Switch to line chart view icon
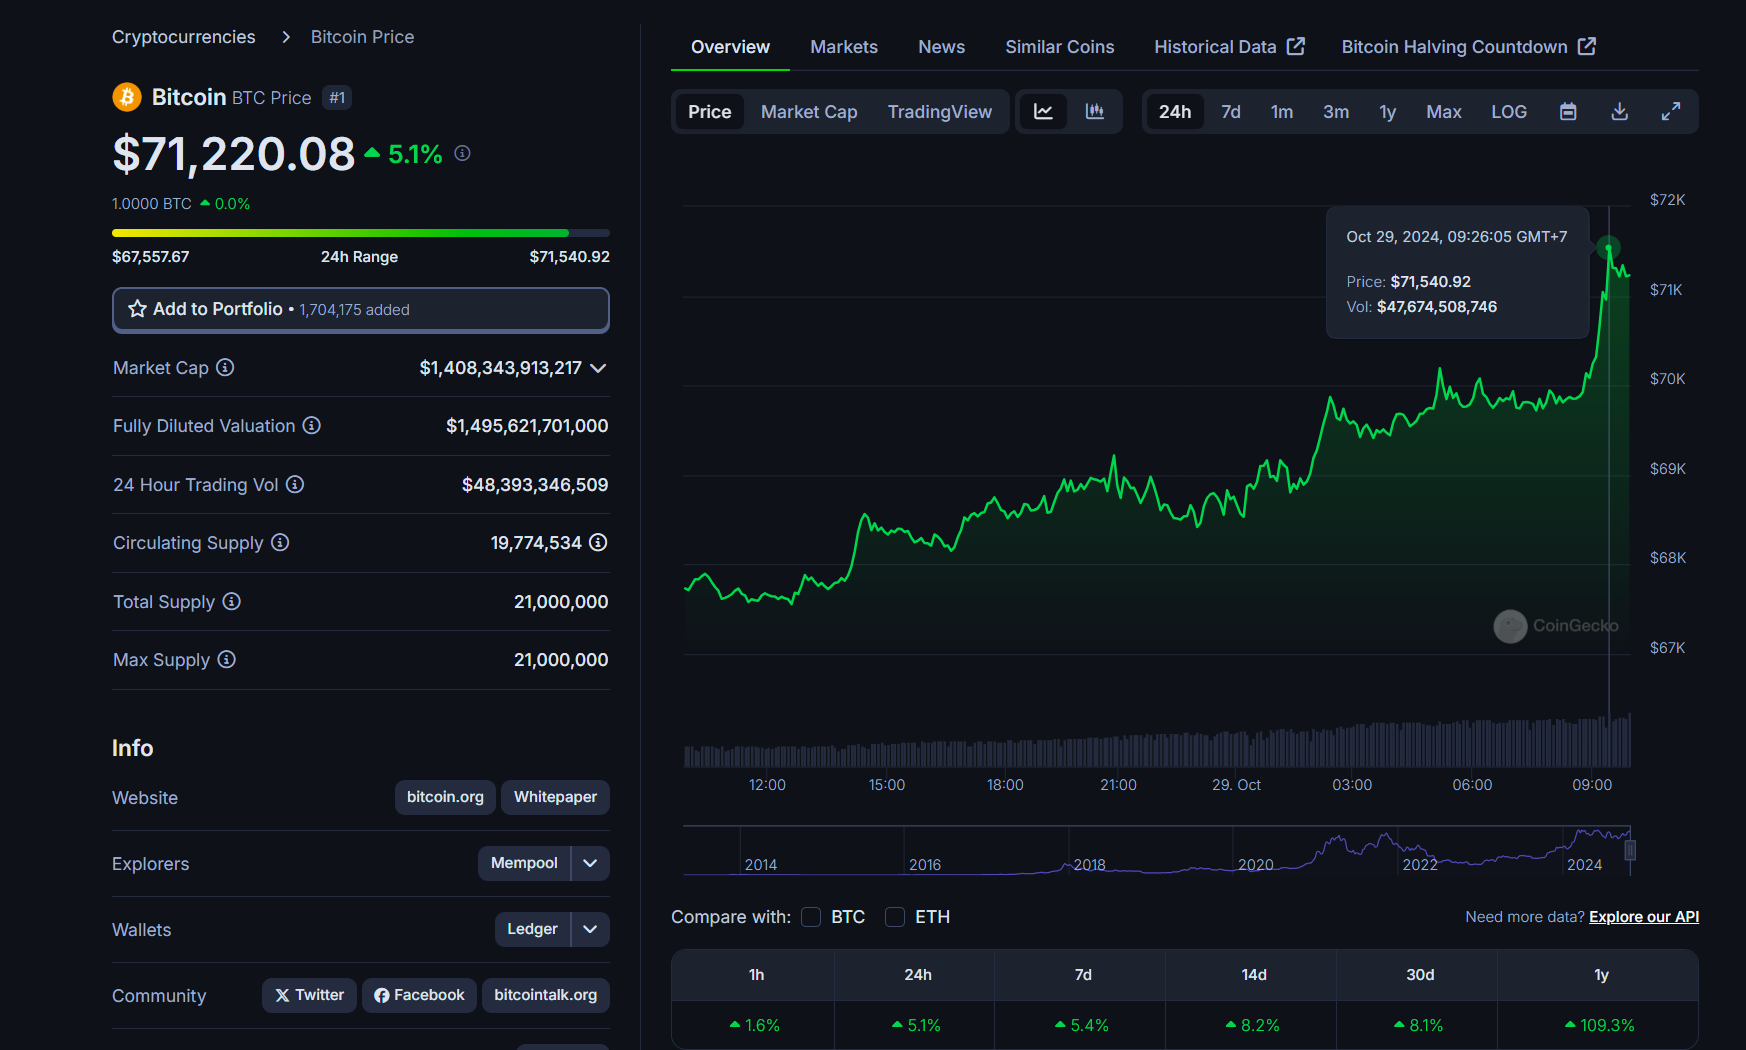The width and height of the screenshot is (1746, 1050). coord(1043,112)
